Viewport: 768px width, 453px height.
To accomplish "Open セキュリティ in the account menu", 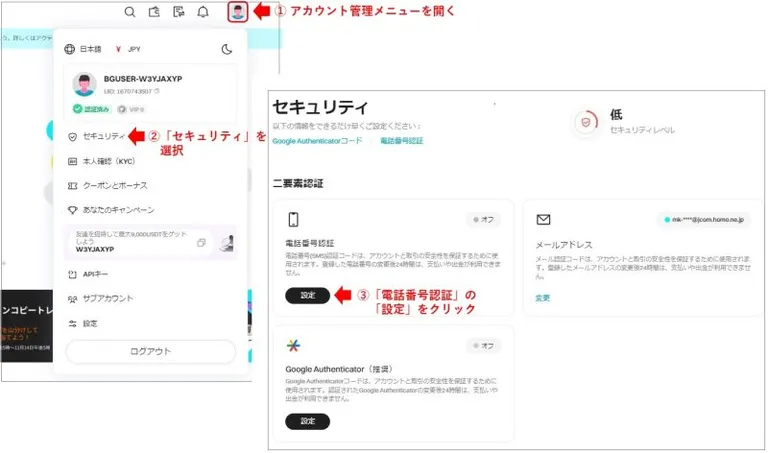I will coord(104,136).
